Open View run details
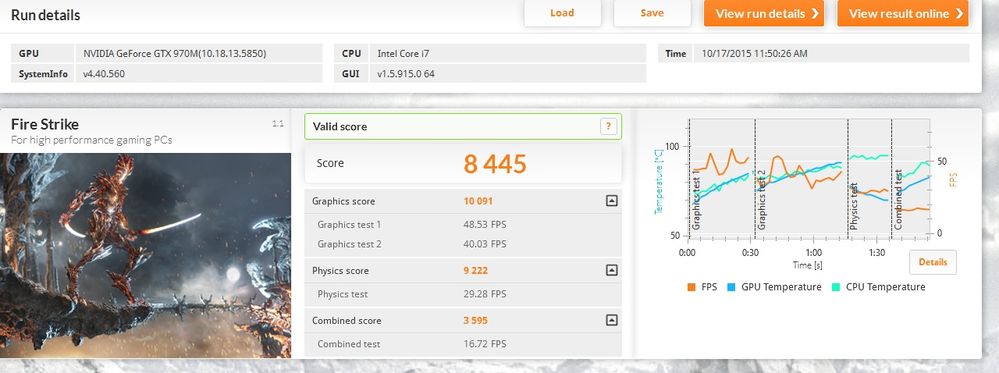 pyautogui.click(x=764, y=13)
